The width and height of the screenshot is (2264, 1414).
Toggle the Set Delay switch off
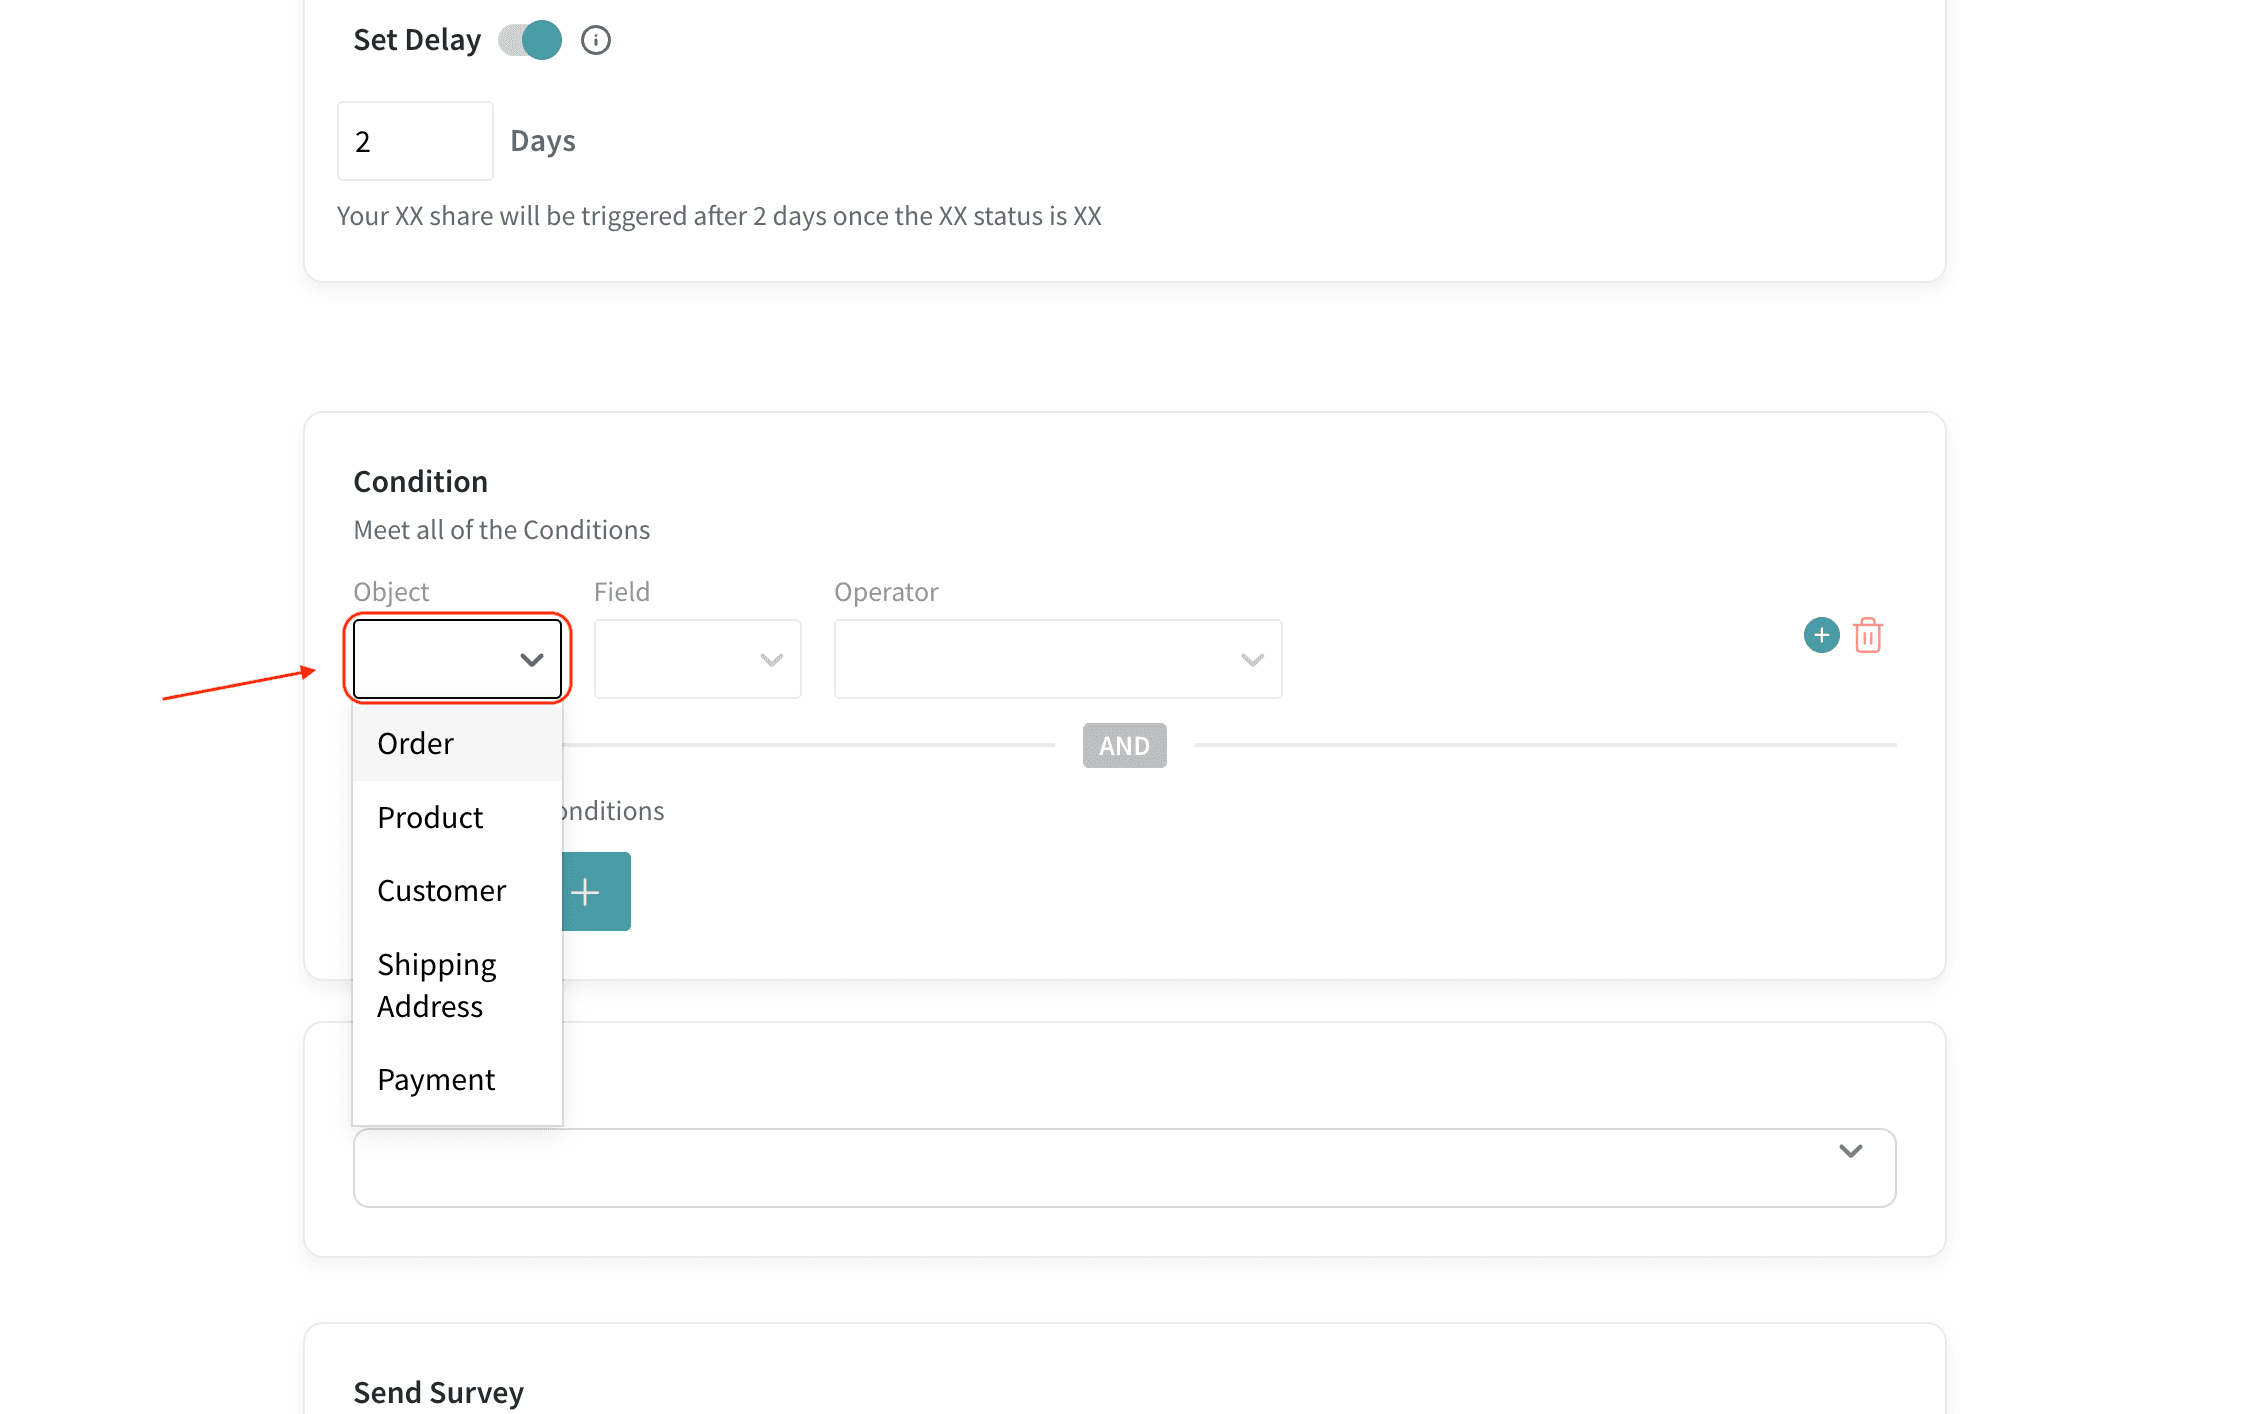(531, 40)
